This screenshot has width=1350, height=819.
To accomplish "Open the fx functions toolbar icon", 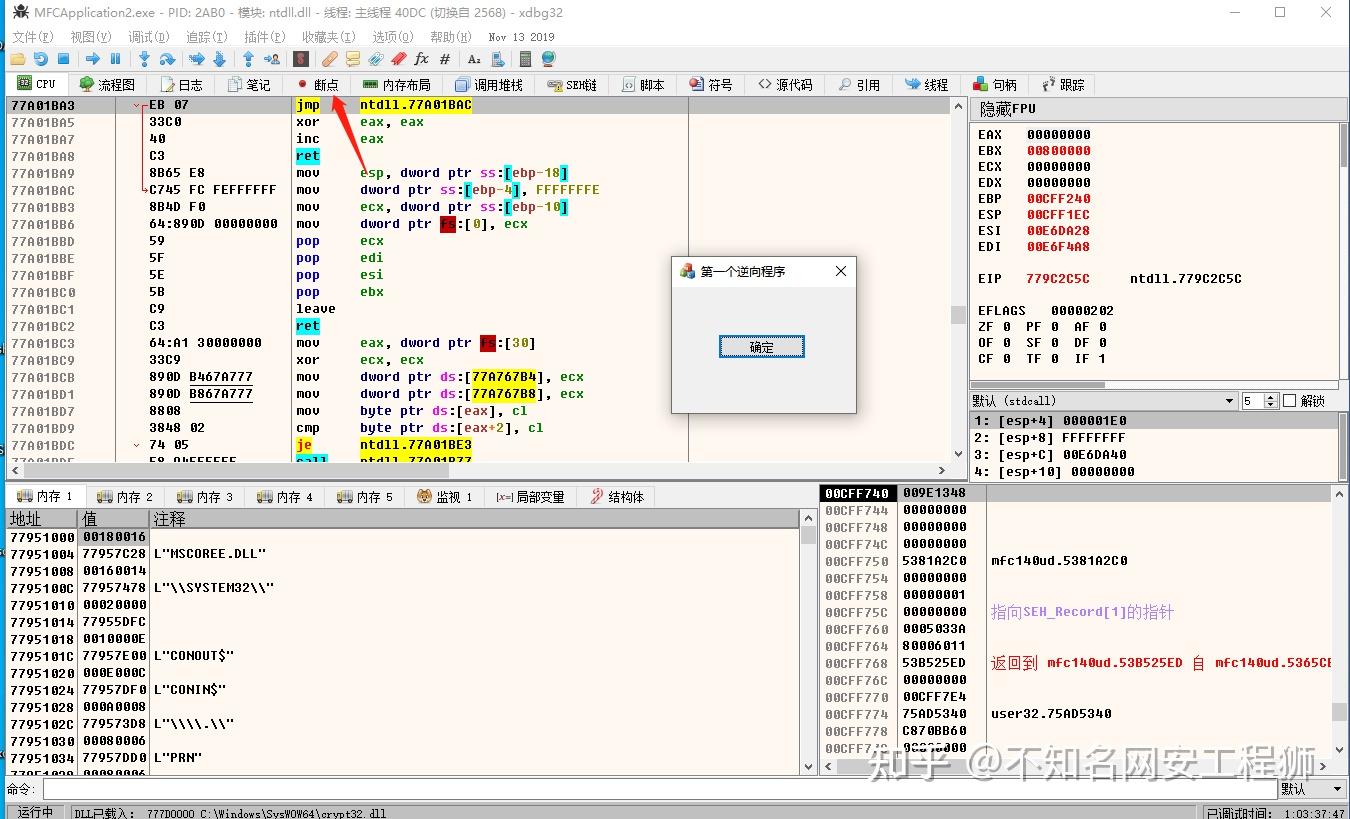I will point(421,60).
